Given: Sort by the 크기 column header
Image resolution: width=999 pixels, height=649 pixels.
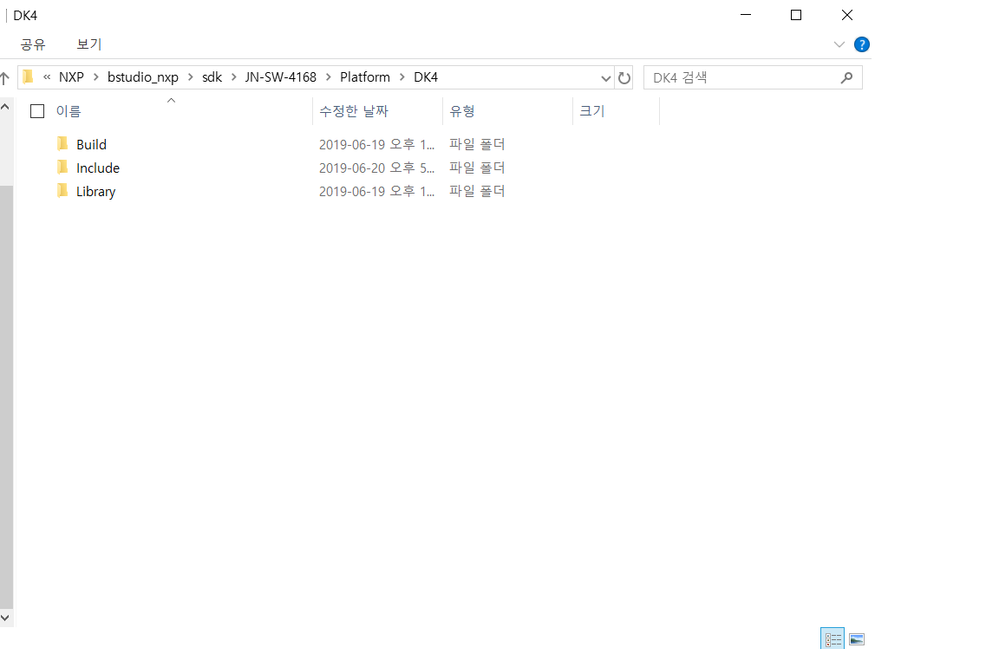Looking at the screenshot, I should click(x=592, y=111).
